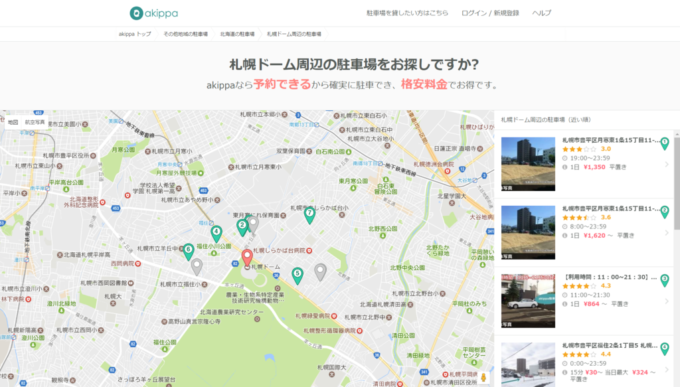680x387 pixels.
Task: Click the 8:00〜23:59 hours text
Action: point(588,226)
